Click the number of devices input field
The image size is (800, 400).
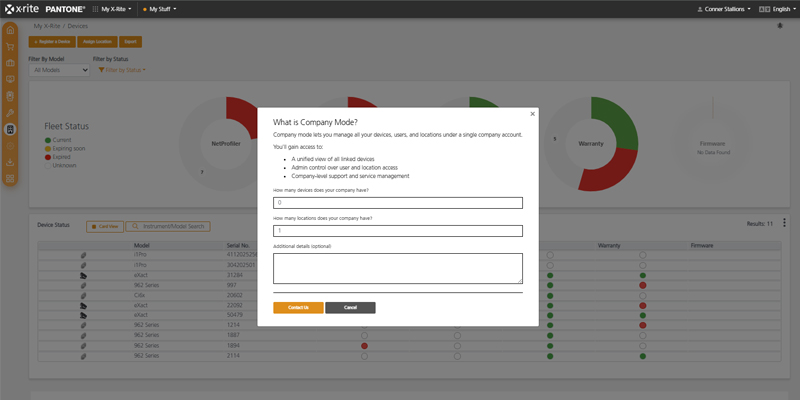click(x=398, y=203)
